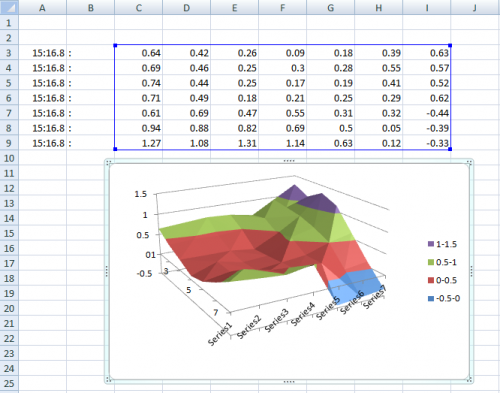
Task: Click the purple 1-1.5 legend swatch
Action: pyautogui.click(x=431, y=244)
